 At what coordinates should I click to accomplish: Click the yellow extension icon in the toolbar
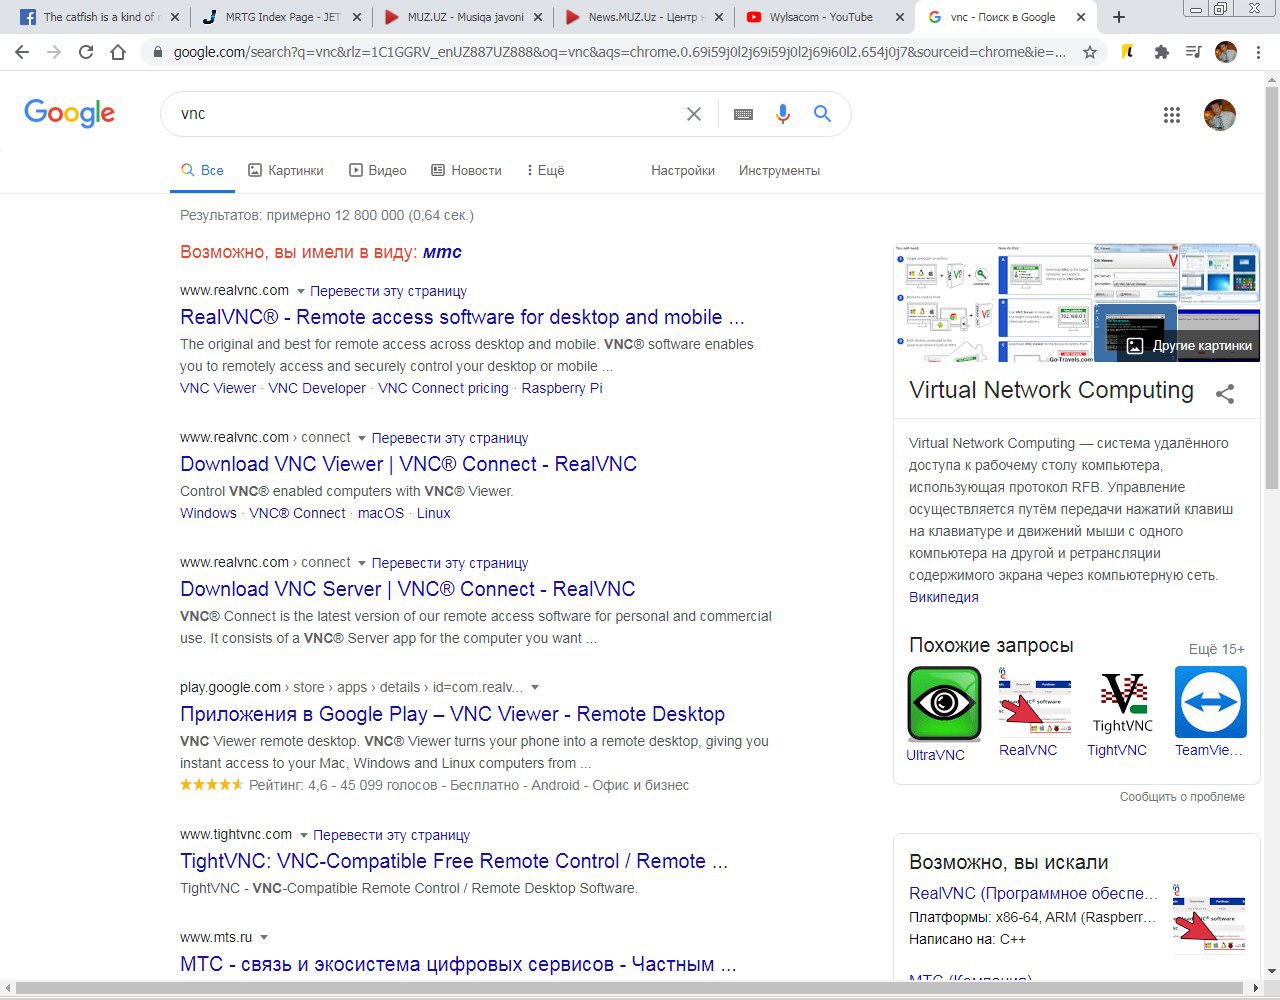click(1128, 52)
